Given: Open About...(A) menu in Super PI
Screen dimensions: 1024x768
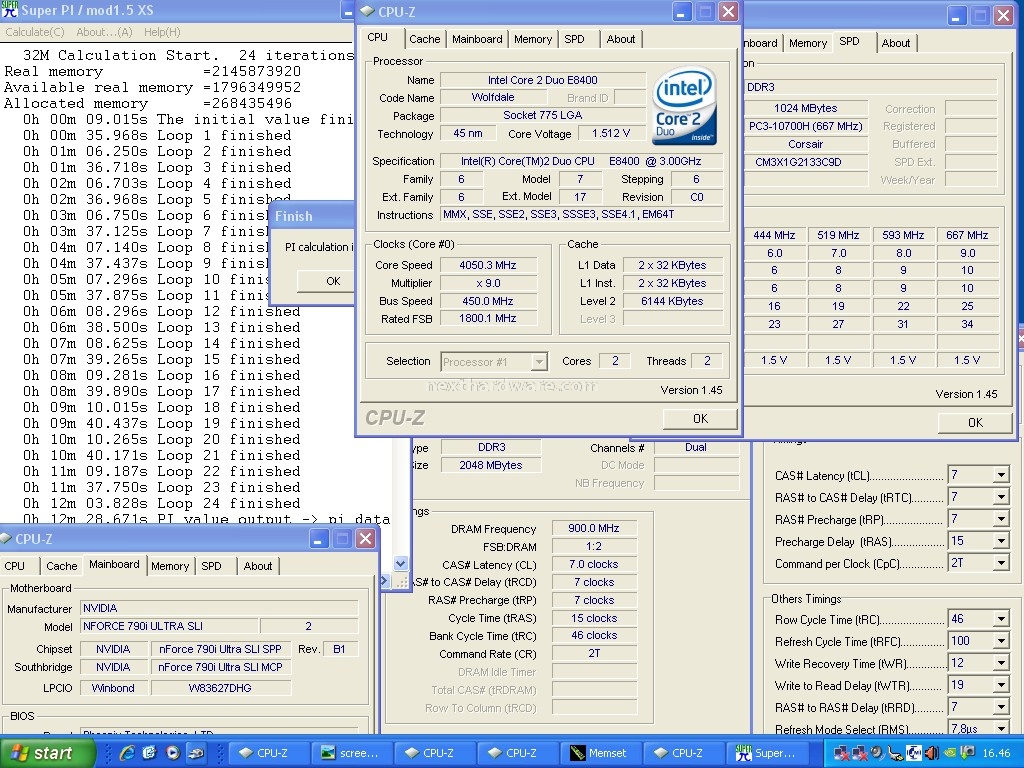Looking at the screenshot, I should click(104, 32).
